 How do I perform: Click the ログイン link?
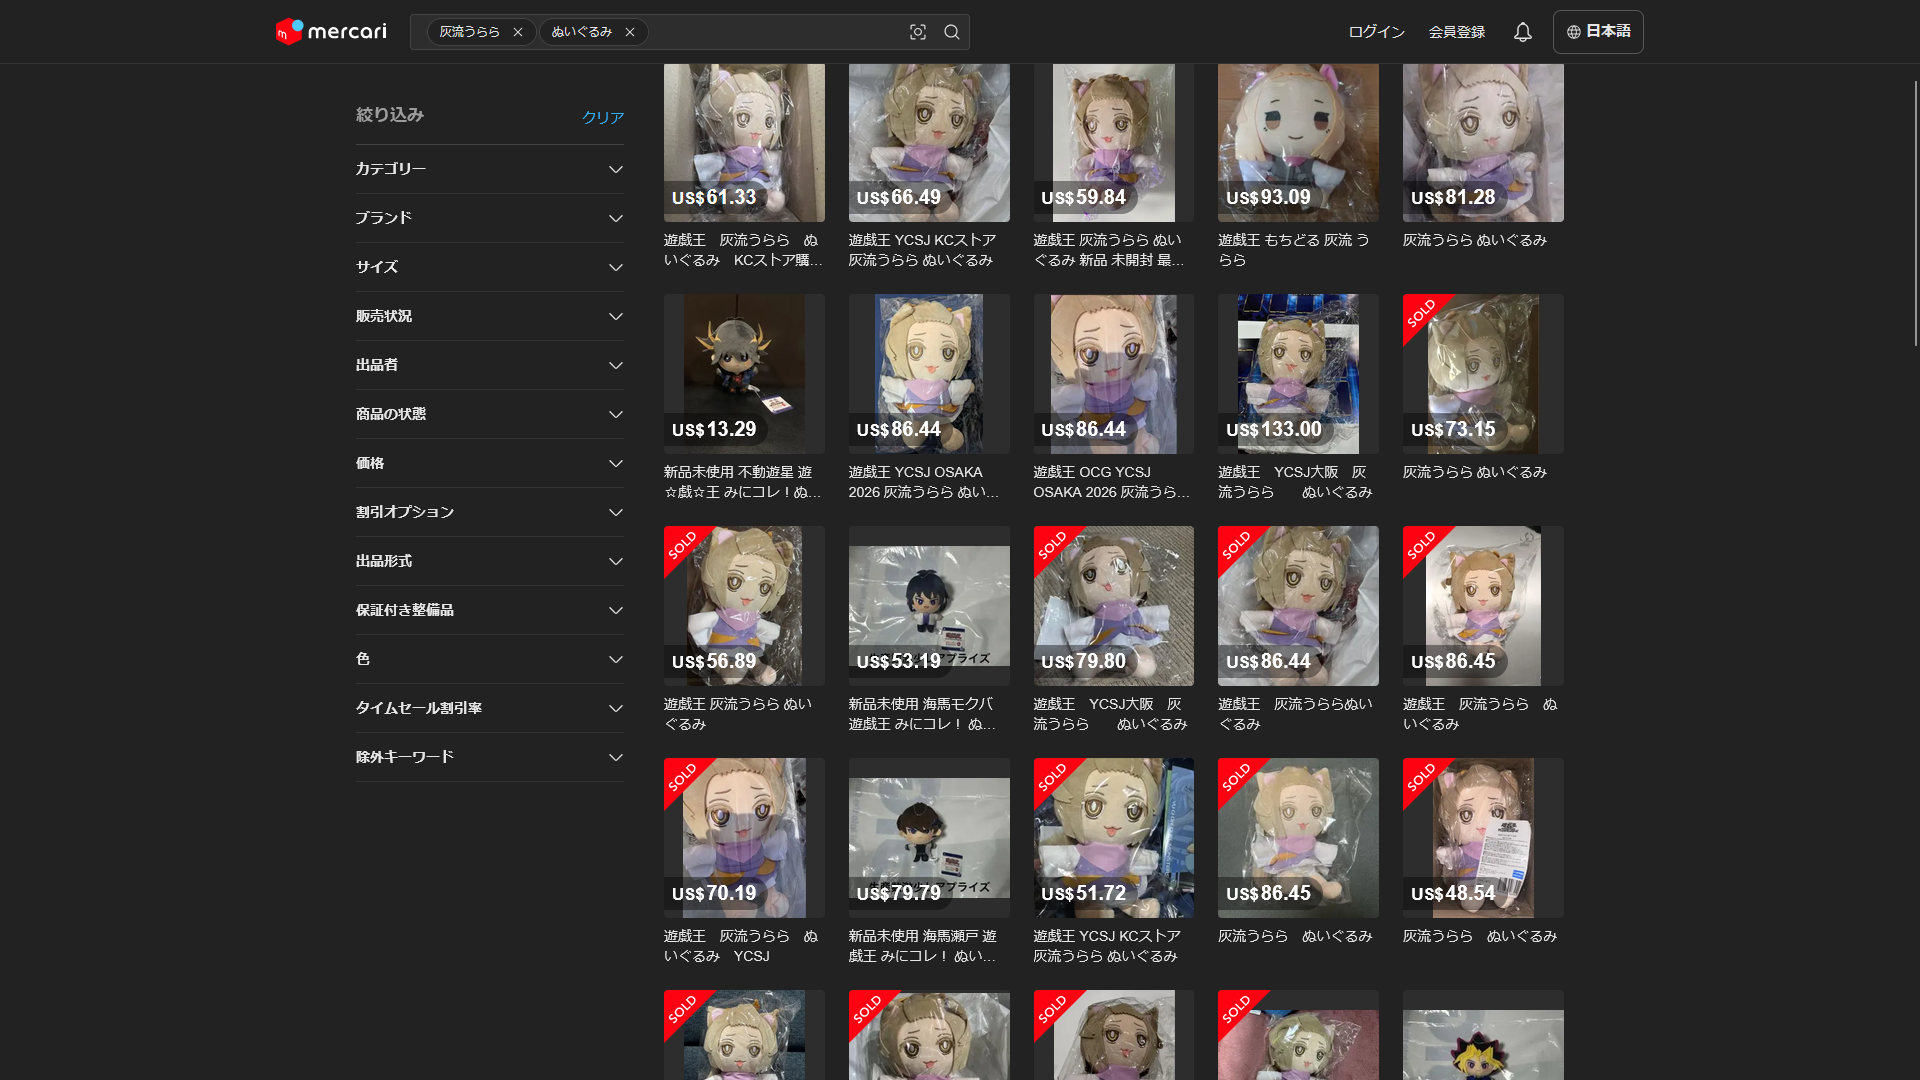pos(1376,32)
